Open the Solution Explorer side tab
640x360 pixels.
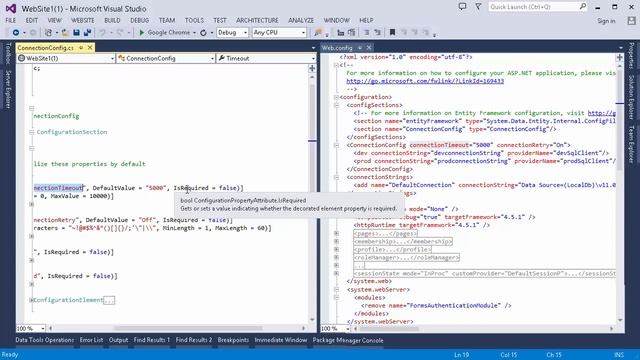click(x=631, y=97)
